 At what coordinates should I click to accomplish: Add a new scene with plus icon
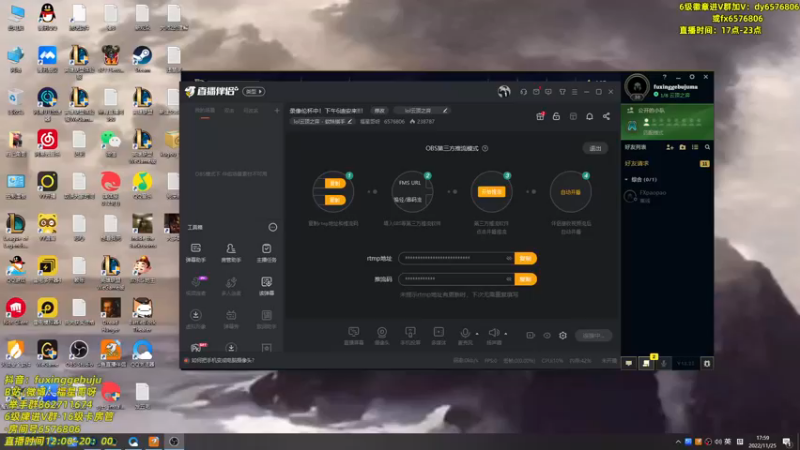click(277, 110)
